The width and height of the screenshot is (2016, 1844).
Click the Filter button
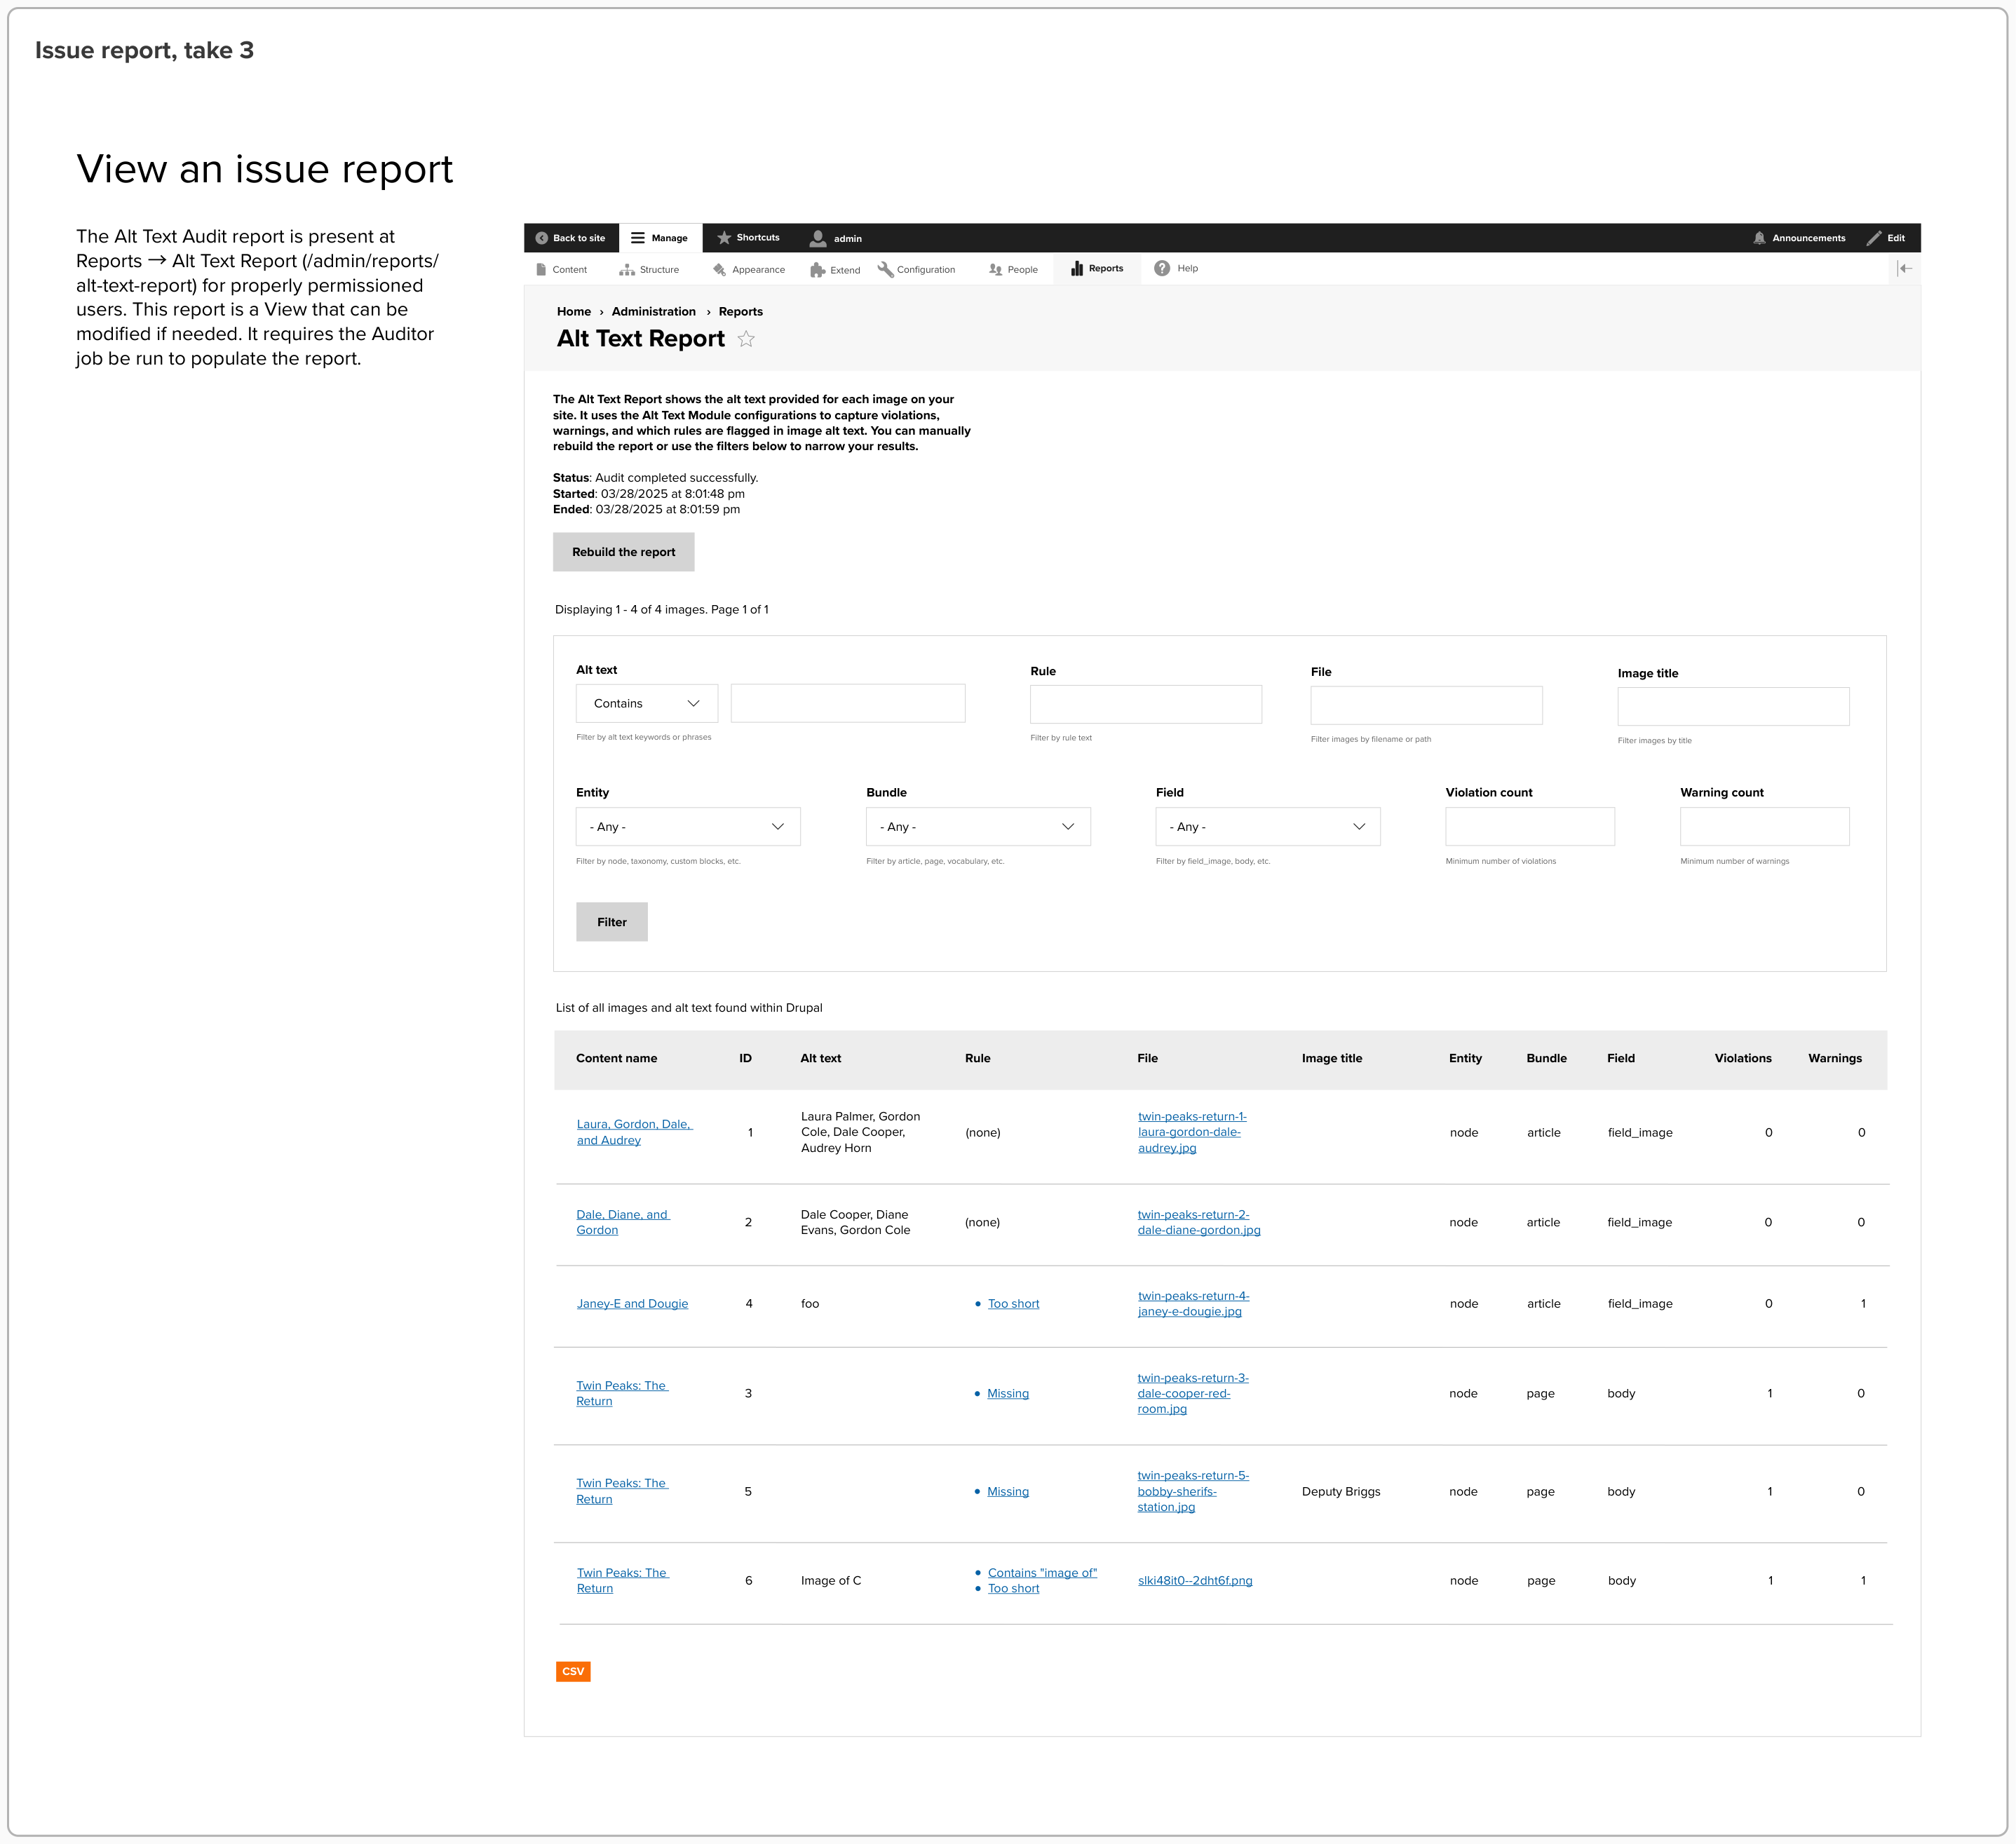click(x=611, y=922)
